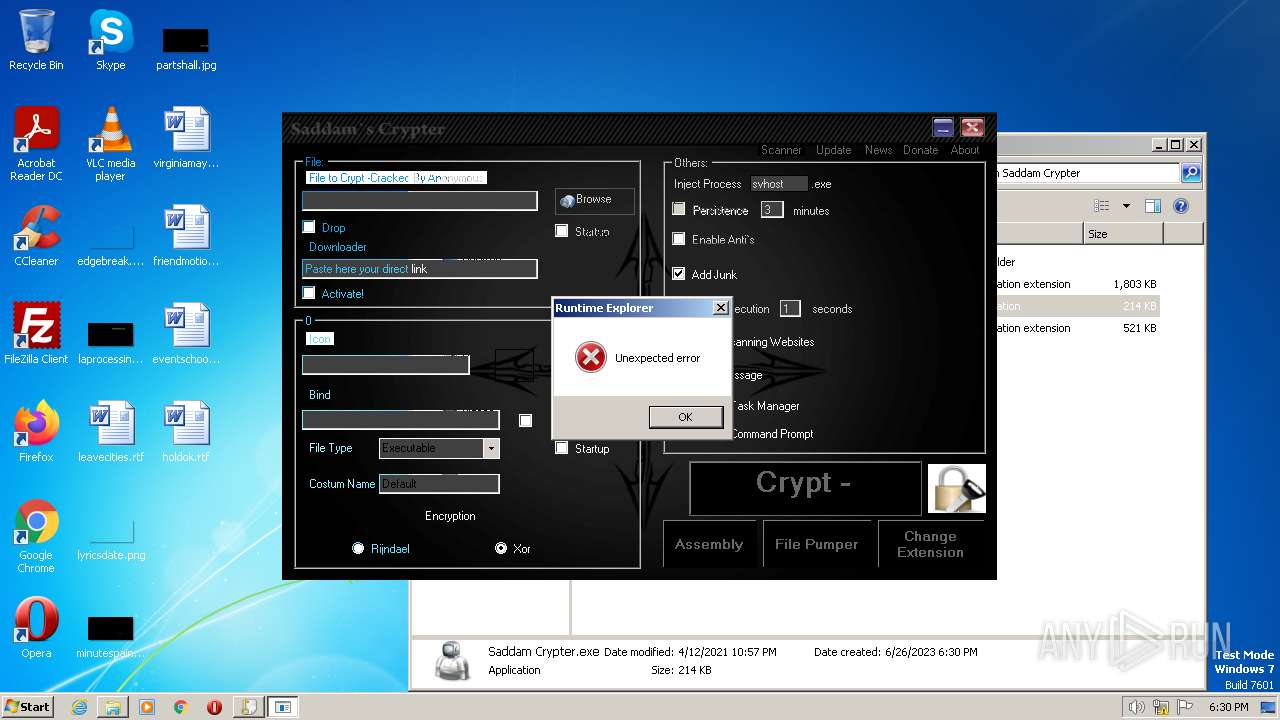Image resolution: width=1280 pixels, height=720 pixels.
Task: Open the File Pumper button
Action: tap(817, 544)
